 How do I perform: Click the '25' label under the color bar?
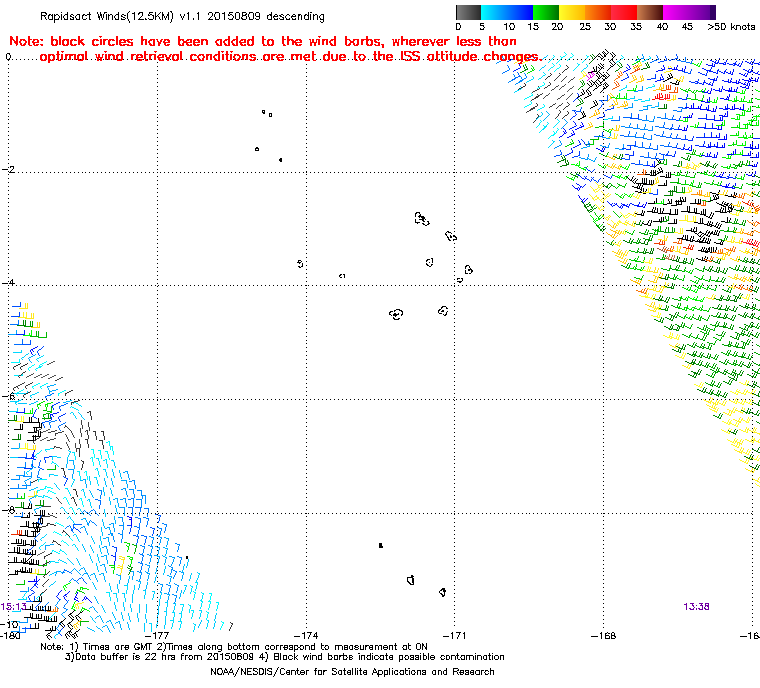pyautogui.click(x=585, y=27)
